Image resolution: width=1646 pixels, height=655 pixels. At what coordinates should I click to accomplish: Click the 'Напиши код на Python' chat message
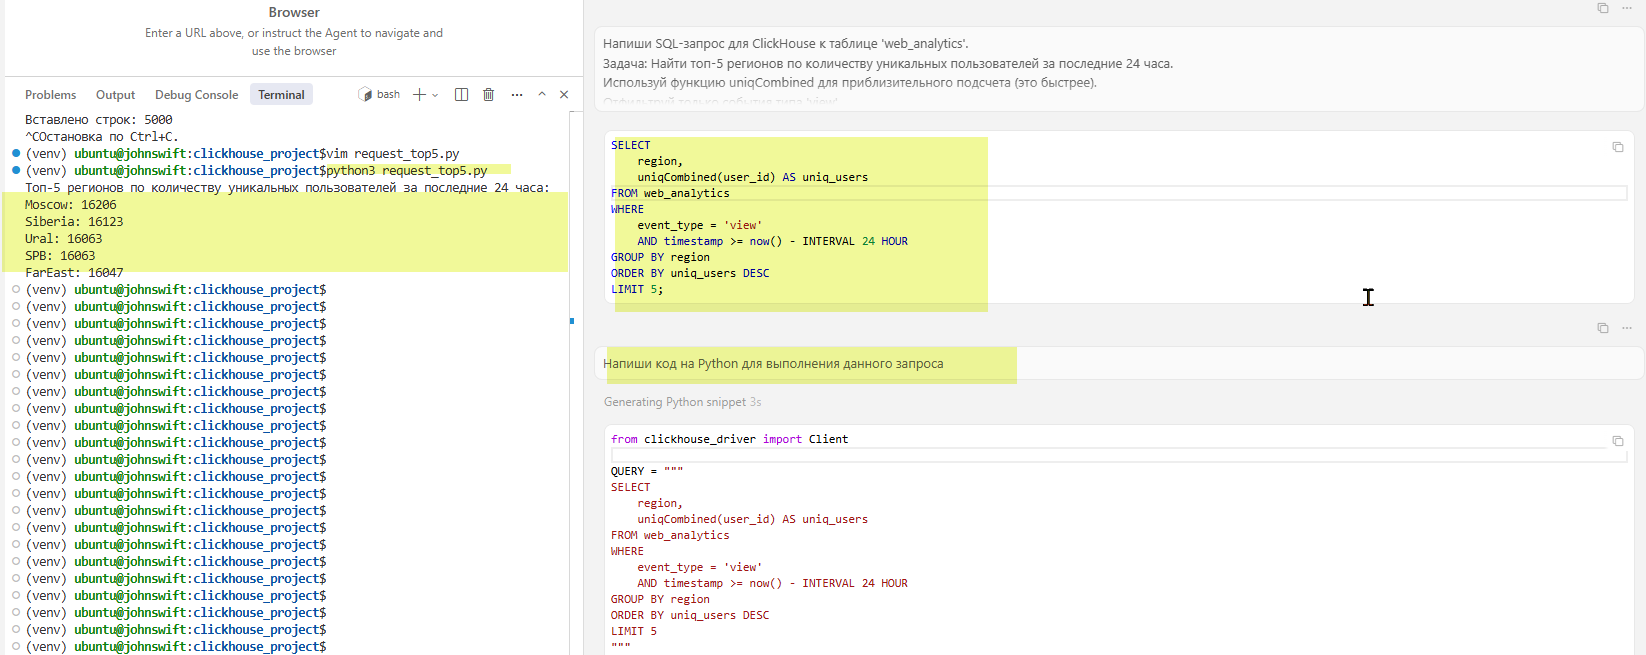click(773, 364)
